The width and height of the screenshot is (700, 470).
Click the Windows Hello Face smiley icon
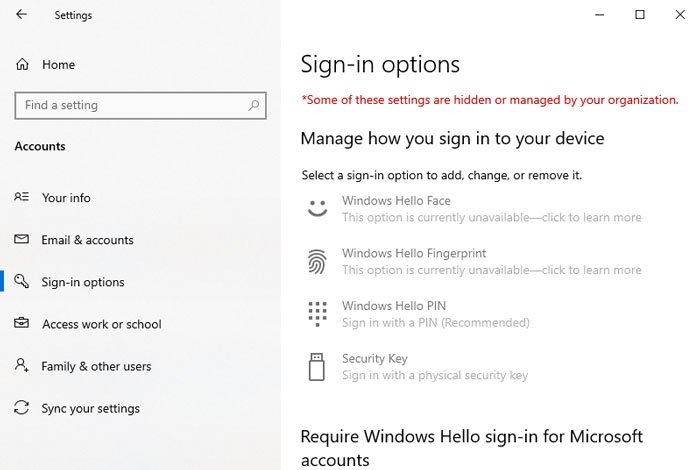[317, 209]
